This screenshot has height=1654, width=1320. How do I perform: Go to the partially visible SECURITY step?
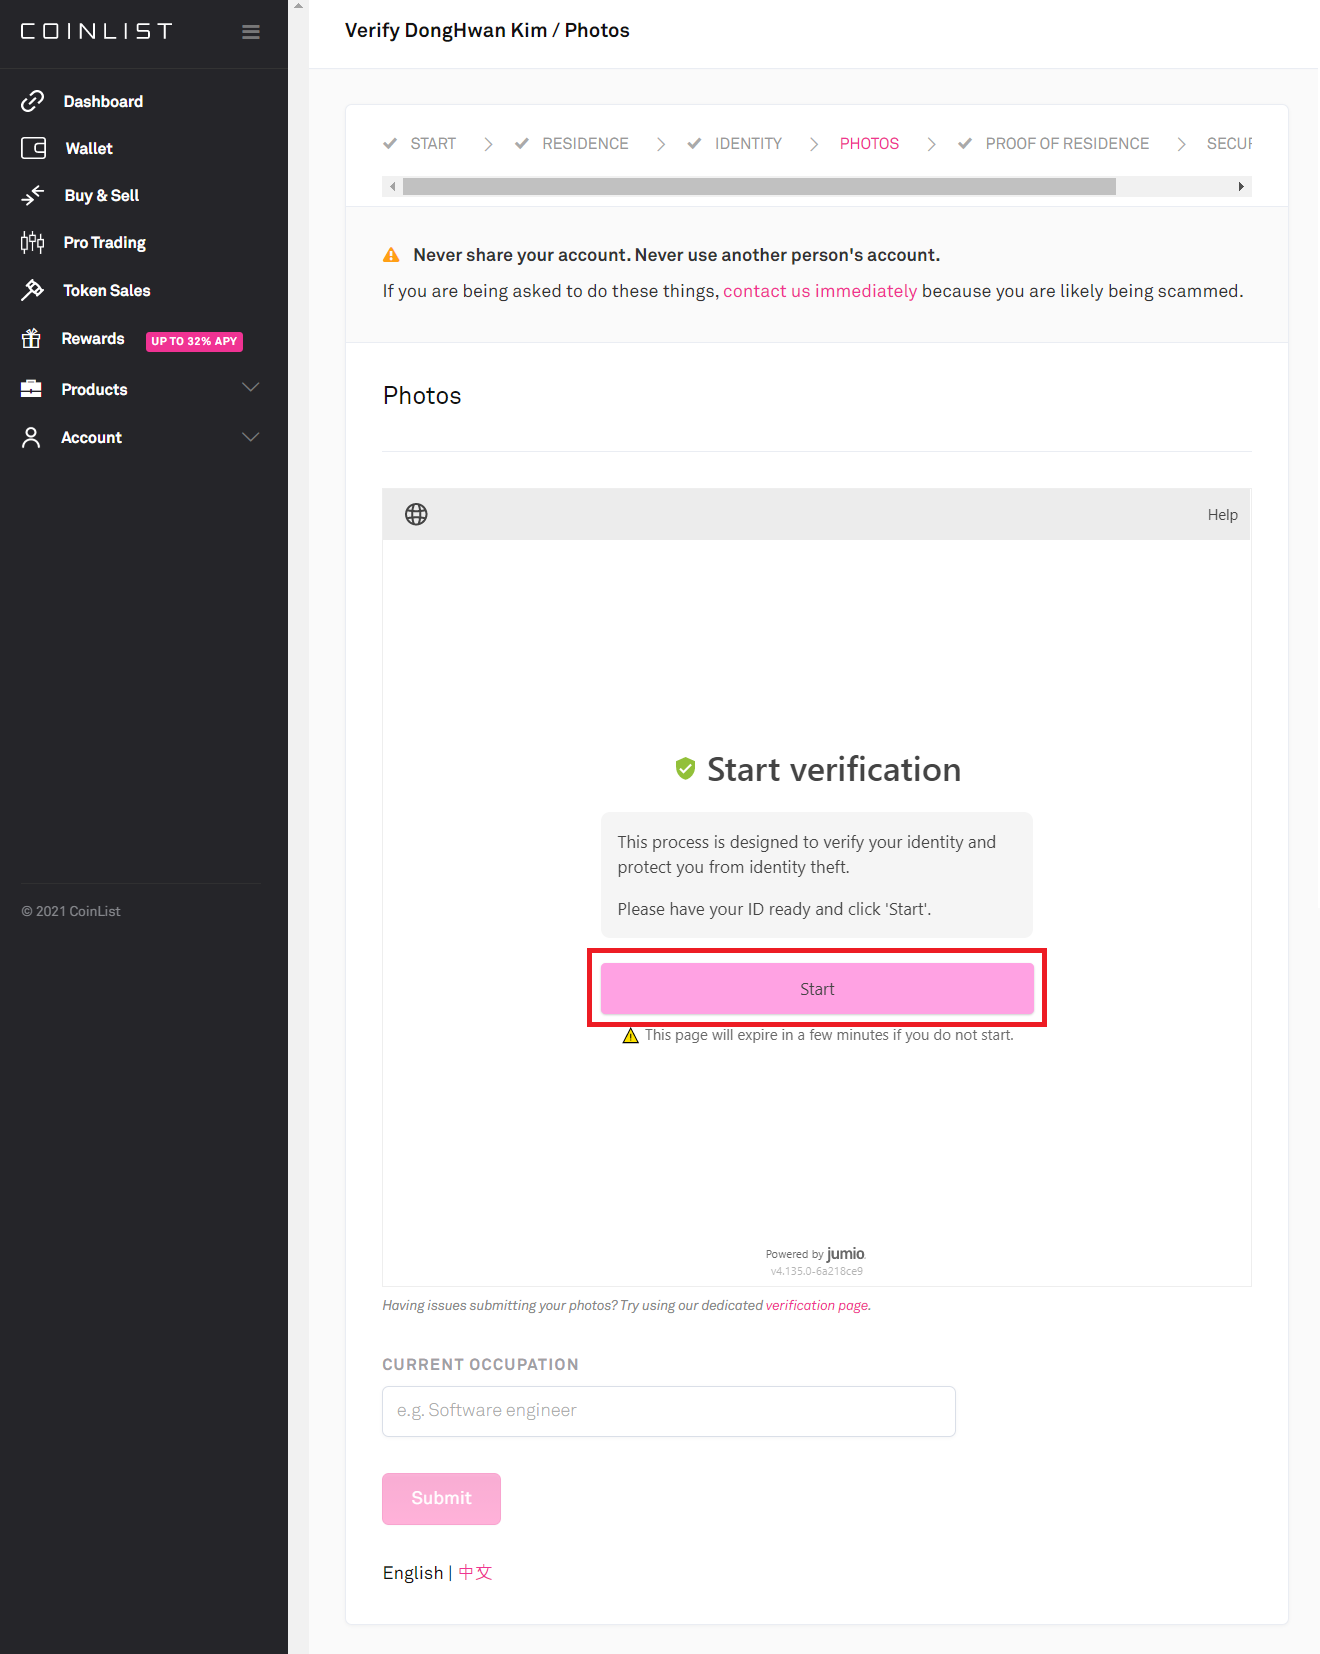[x=1229, y=143]
